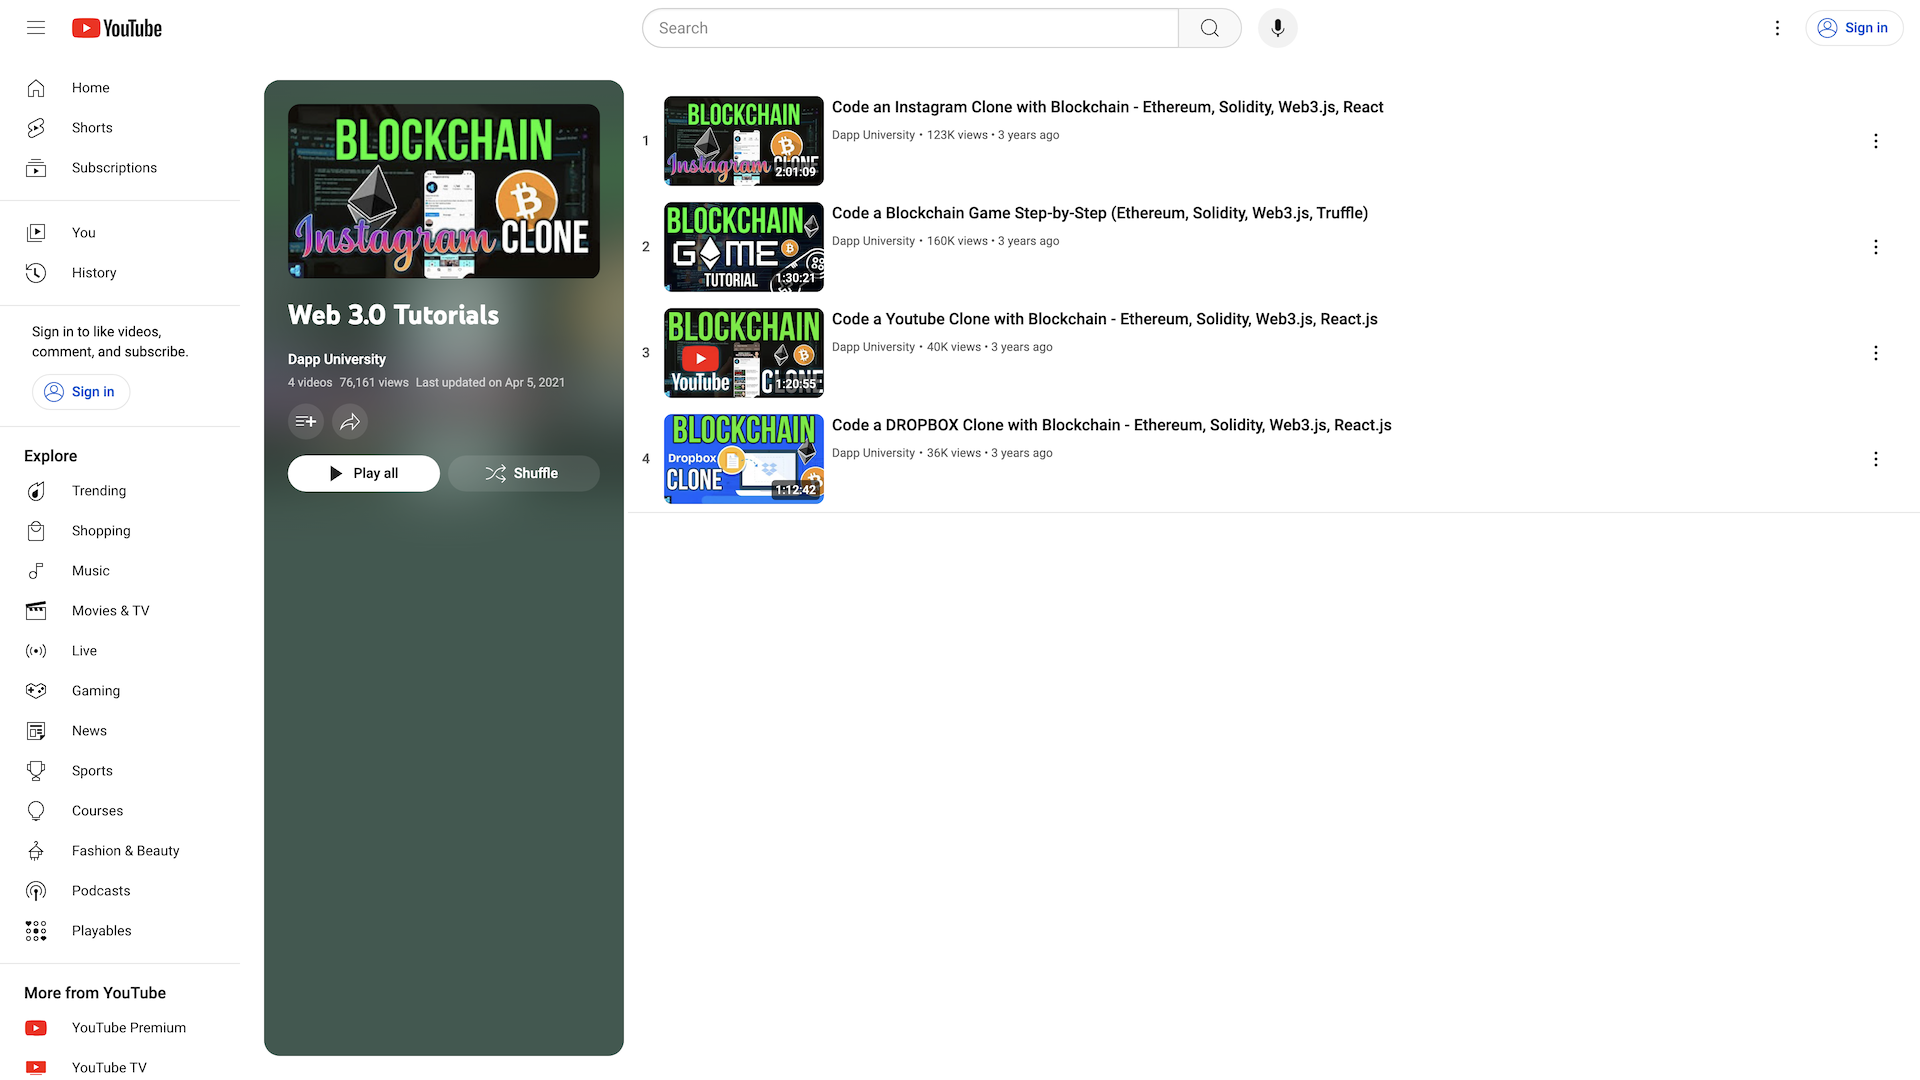
Task: Click Dapp University under the Instagram Clone video
Action: click(873, 135)
